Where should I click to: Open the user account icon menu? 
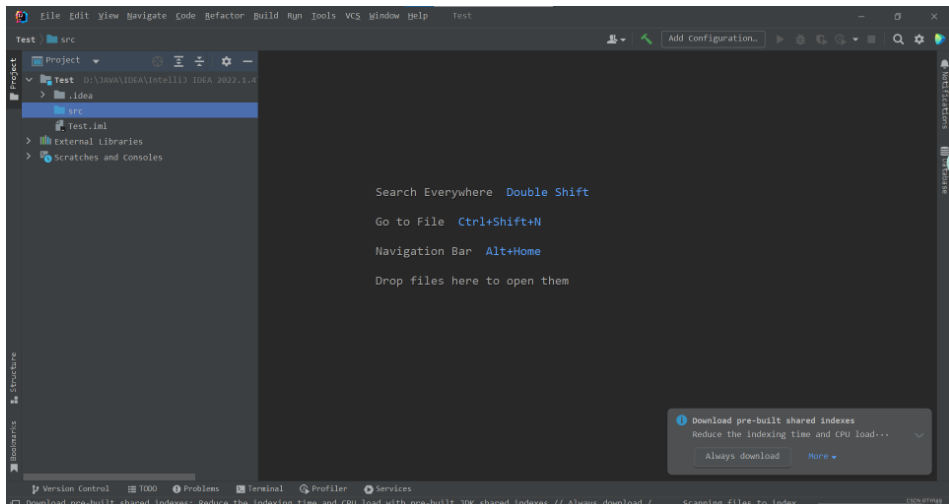pos(616,39)
